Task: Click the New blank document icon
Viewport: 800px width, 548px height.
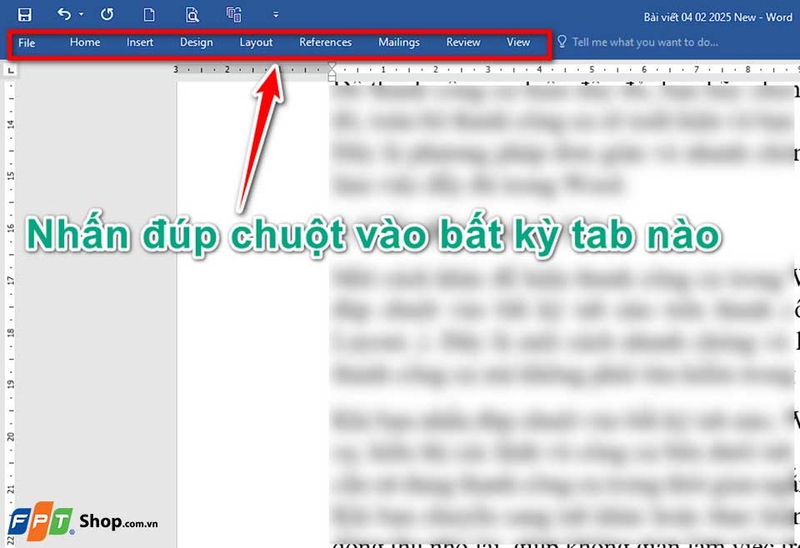Action: pyautogui.click(x=149, y=14)
